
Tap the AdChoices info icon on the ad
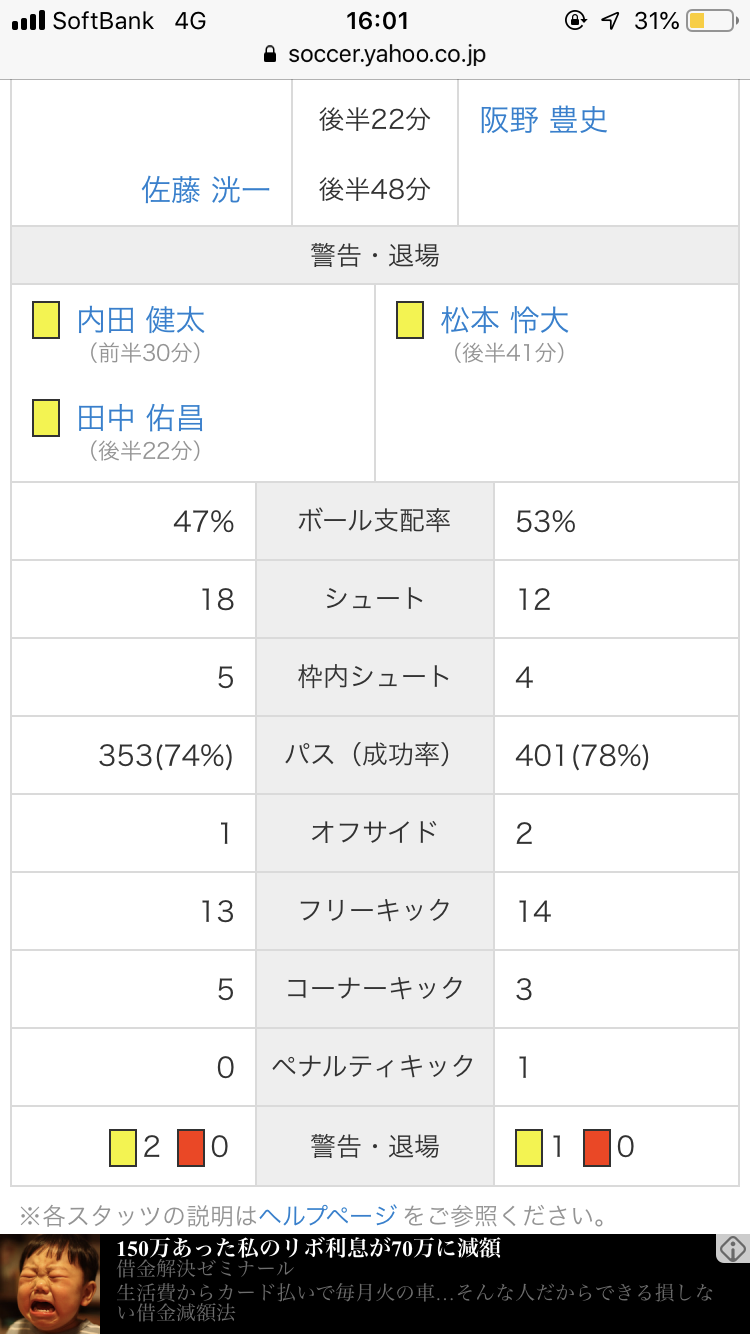732,1248
